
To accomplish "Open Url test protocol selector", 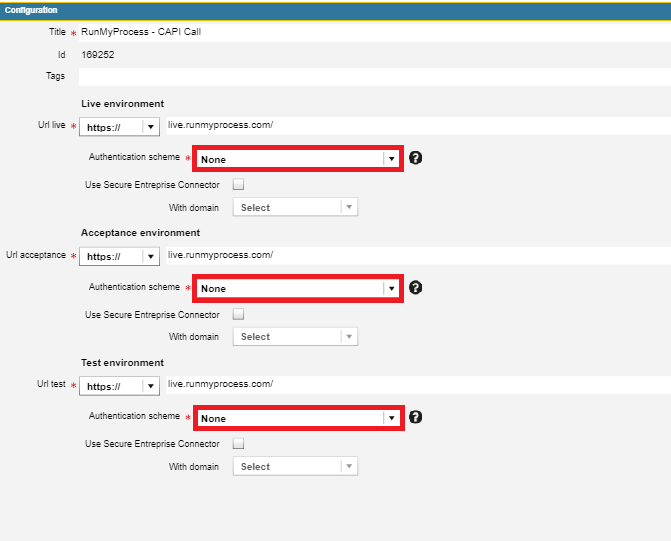I will (x=119, y=386).
